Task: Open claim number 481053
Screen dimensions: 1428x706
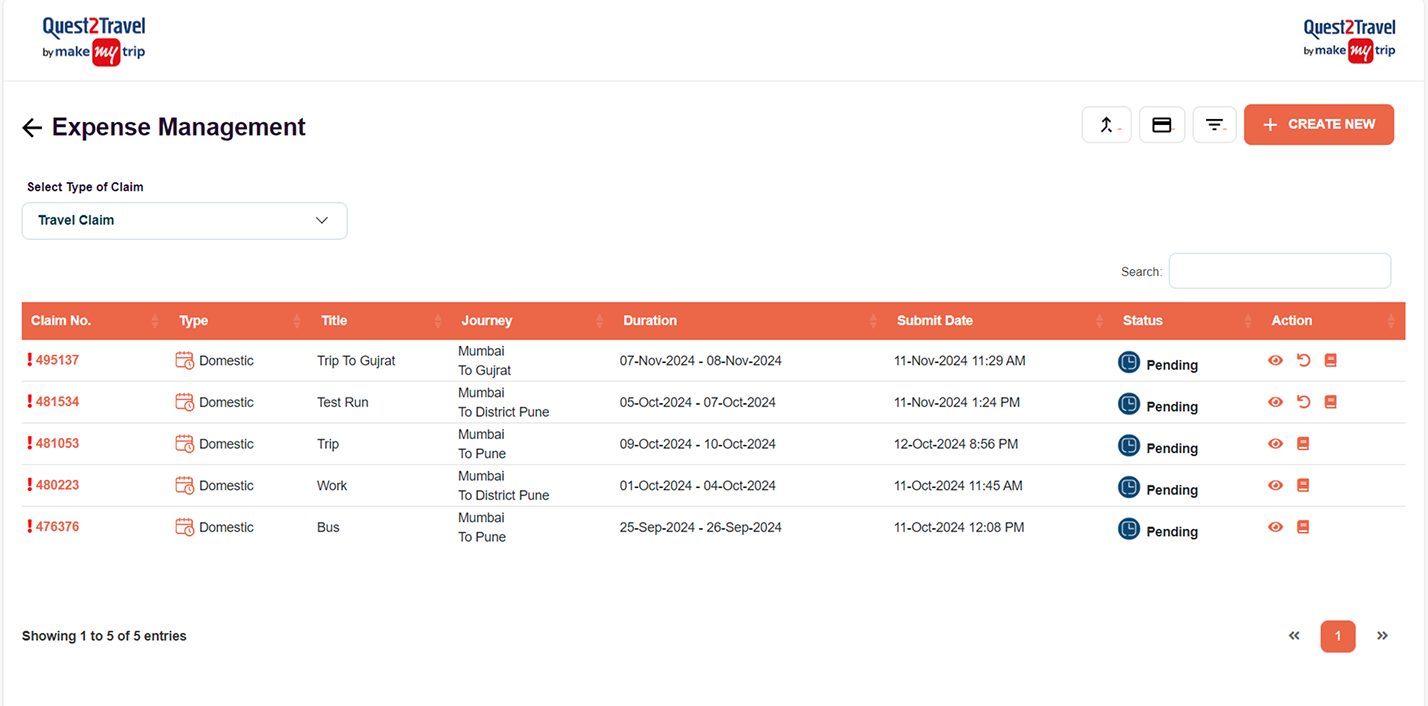Action: click(57, 444)
